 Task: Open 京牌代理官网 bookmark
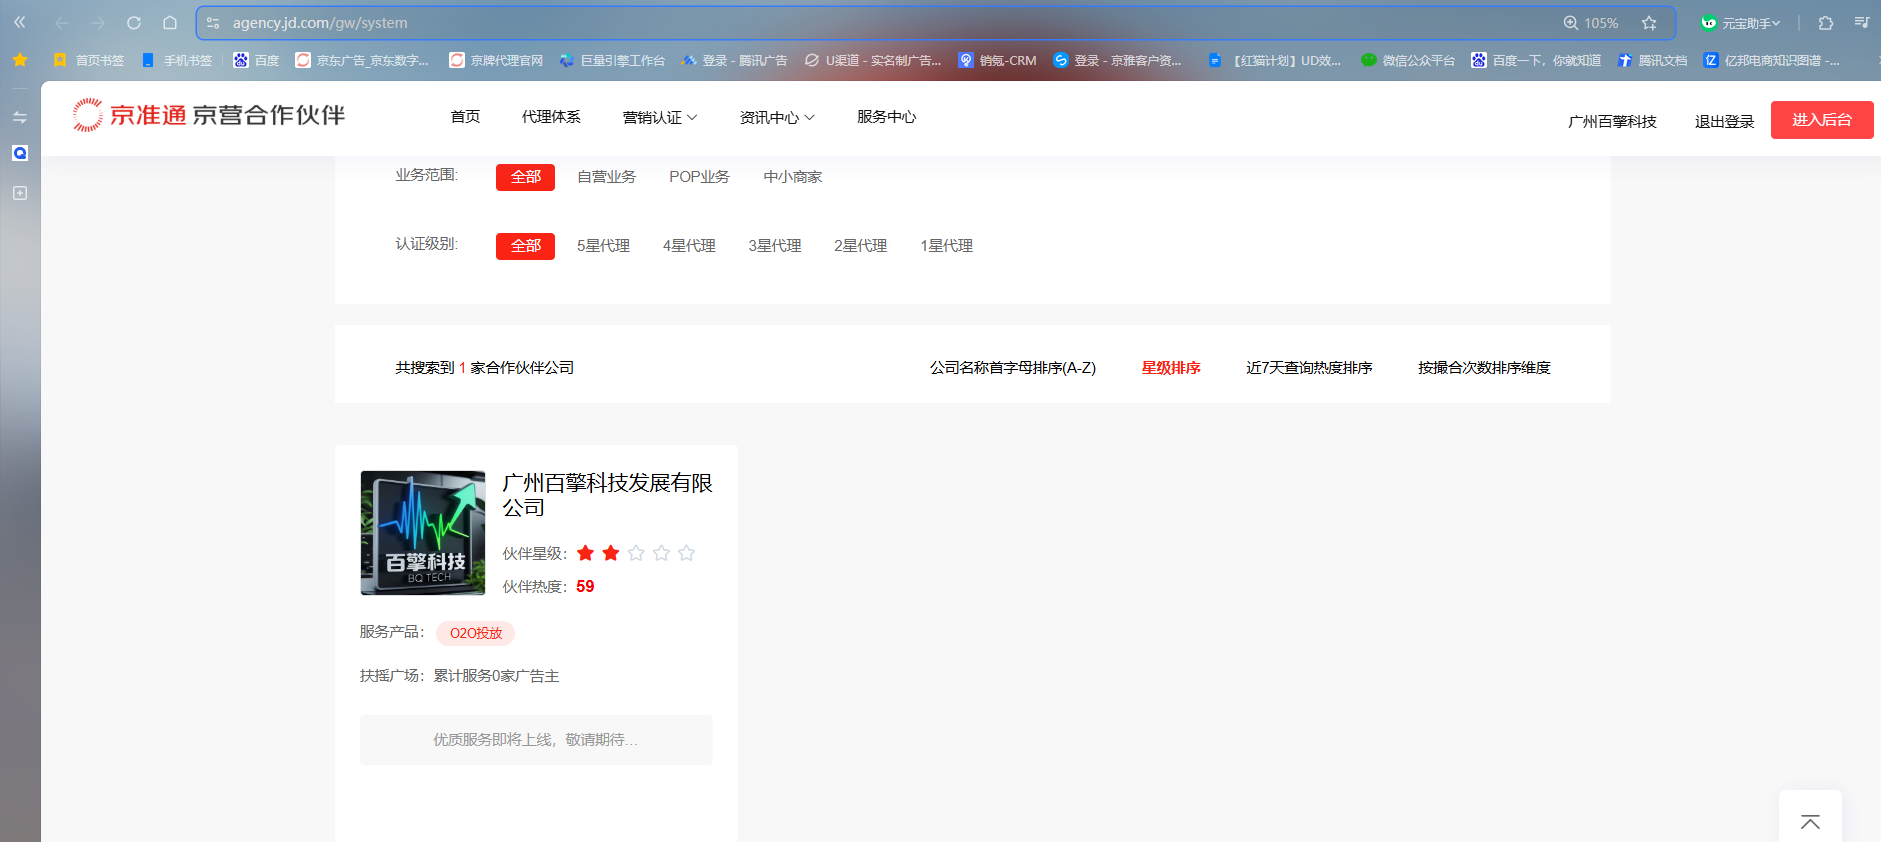[496, 61]
